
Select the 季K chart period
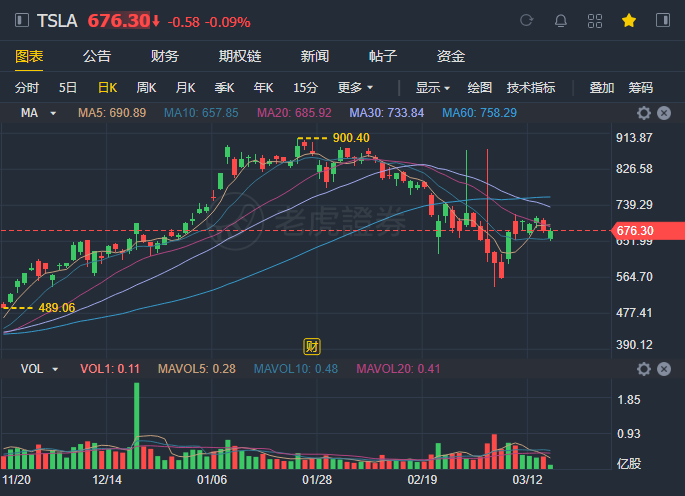pos(225,88)
